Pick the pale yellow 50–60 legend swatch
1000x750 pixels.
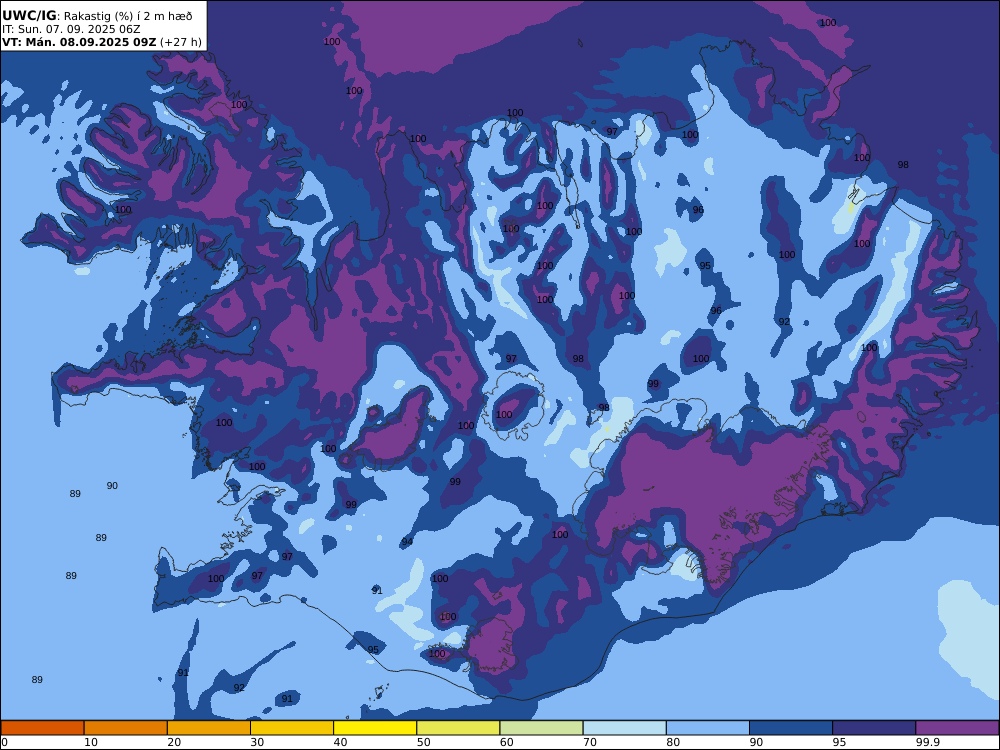tap(458, 728)
